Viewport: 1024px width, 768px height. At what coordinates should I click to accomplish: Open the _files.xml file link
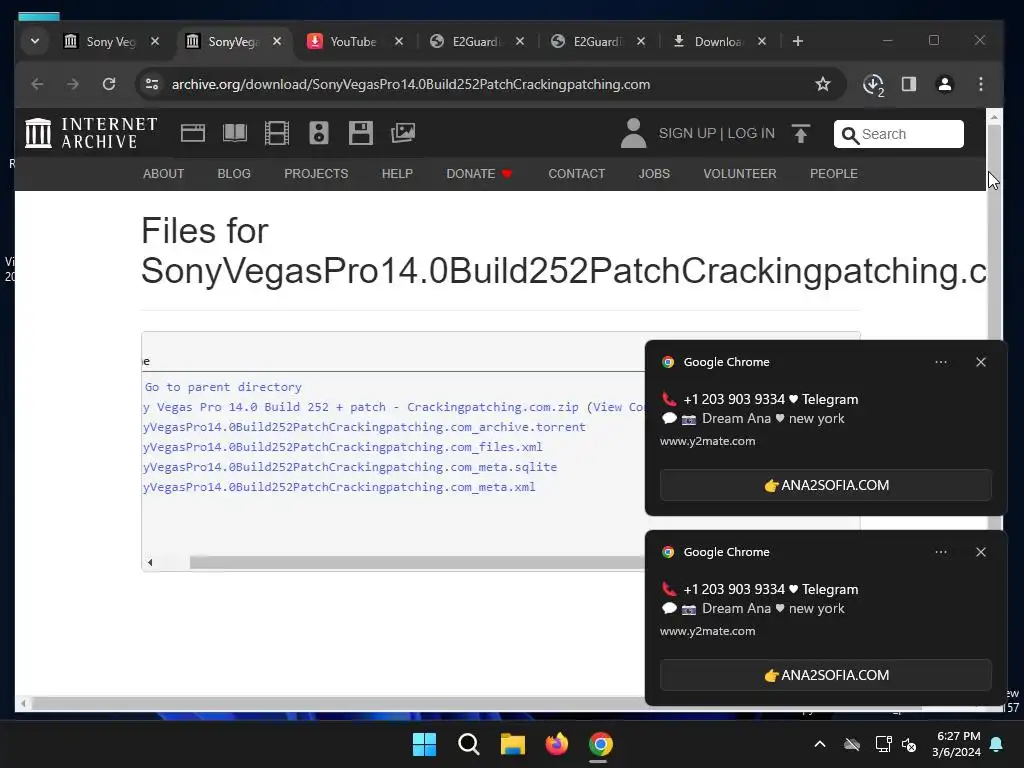pos(343,447)
